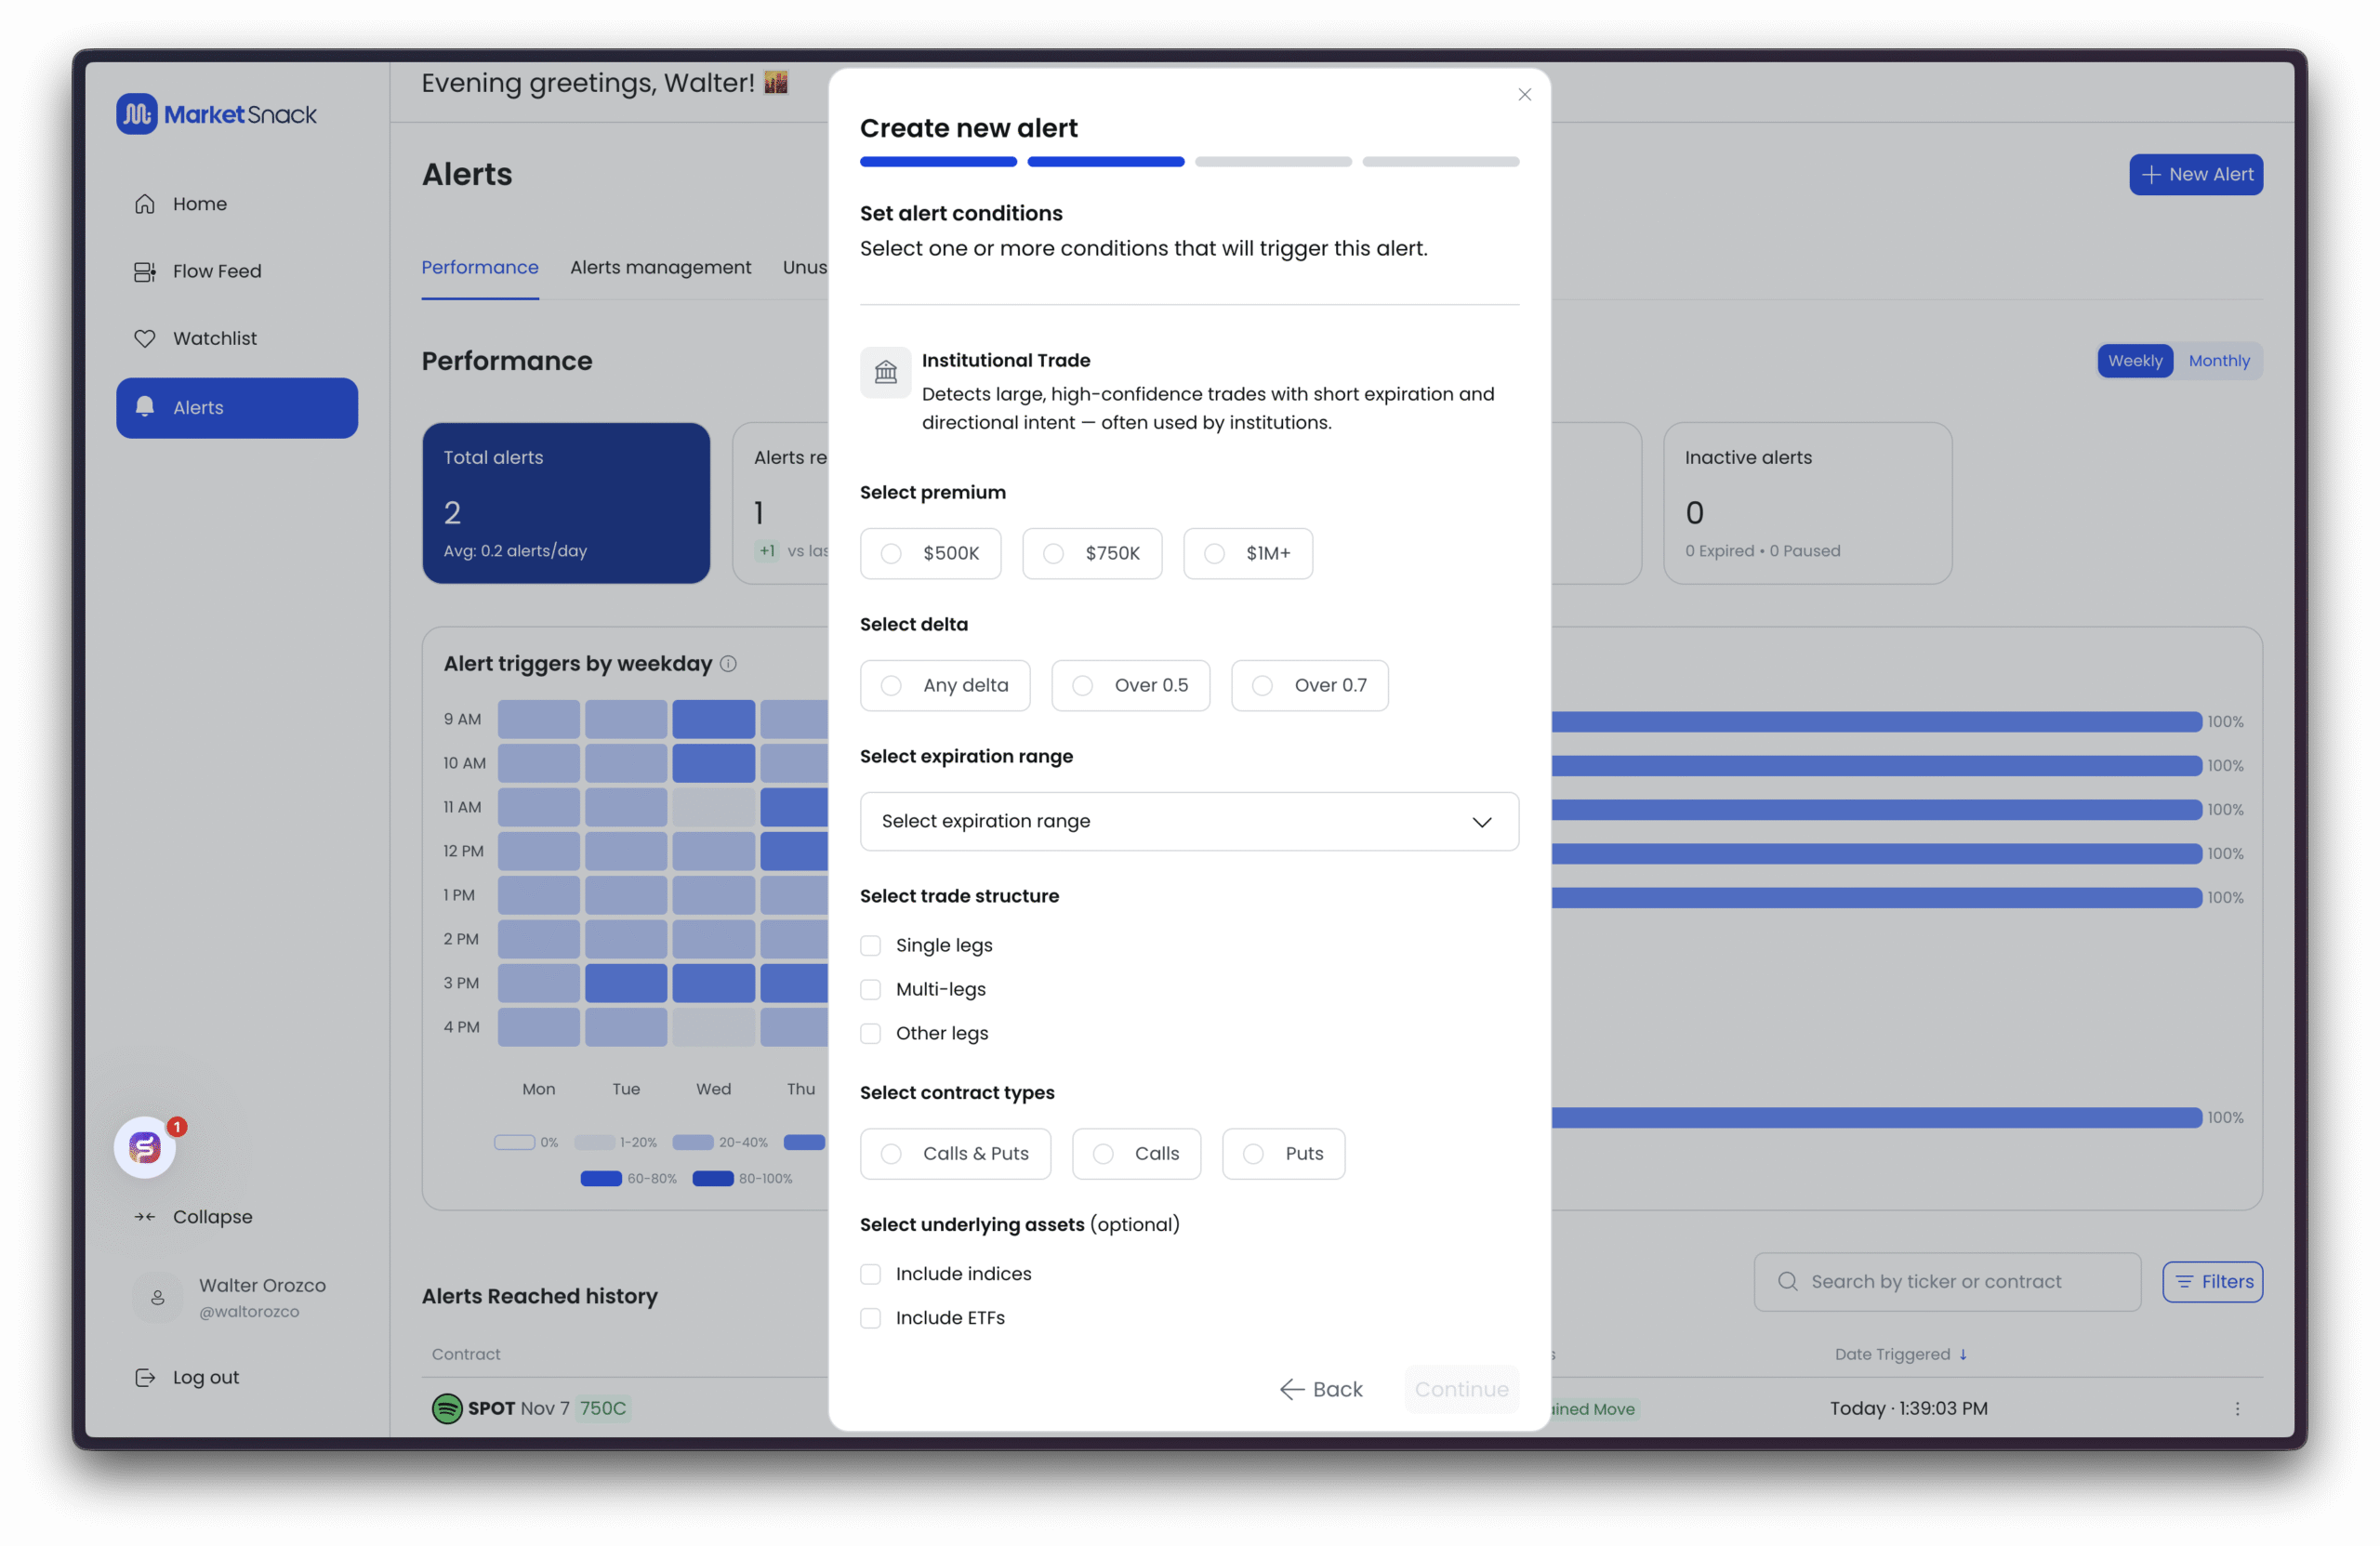Click the chat widget with notification badge
Image resolution: width=2380 pixels, height=1546 pixels.
146,1147
